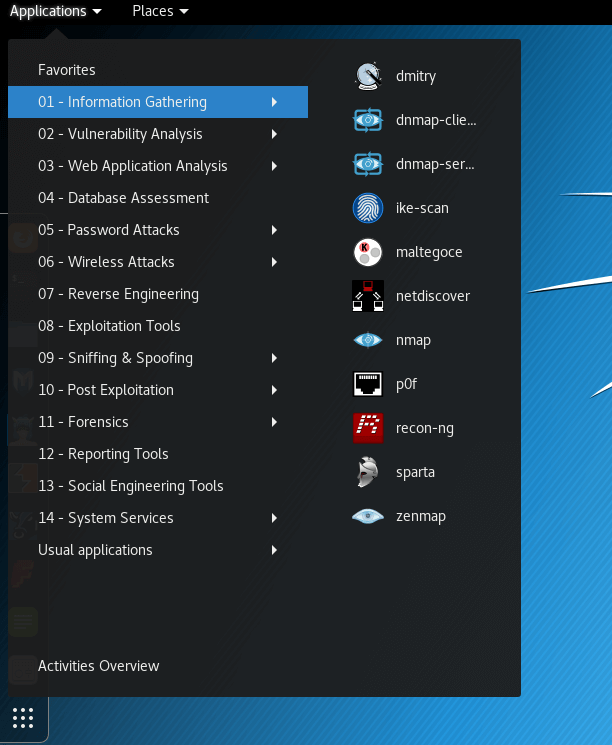
Task: Click the p0f ethernet port icon
Action: click(368, 384)
